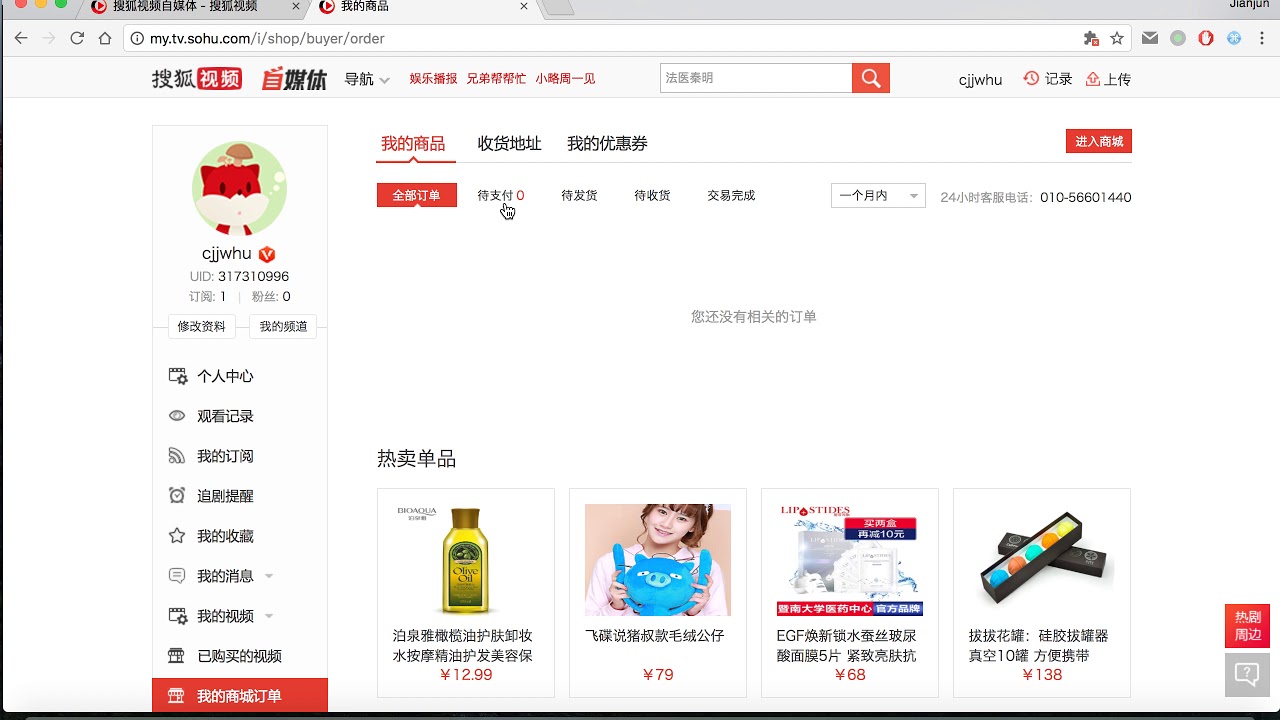Select the 待收货 filter
The height and width of the screenshot is (720, 1280).
[x=652, y=195]
